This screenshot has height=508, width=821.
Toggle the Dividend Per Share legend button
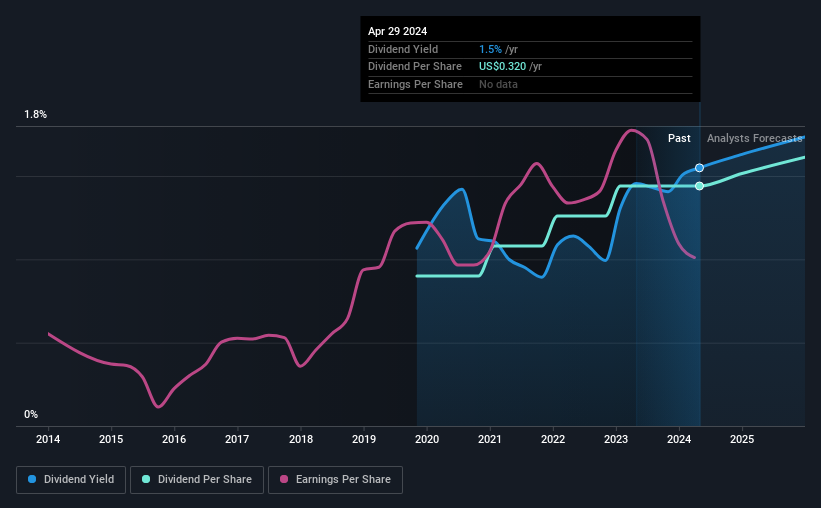click(x=197, y=480)
